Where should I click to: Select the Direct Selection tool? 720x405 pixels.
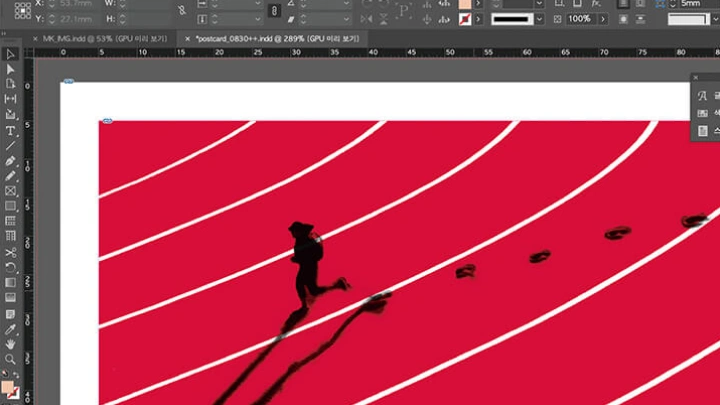point(11,69)
